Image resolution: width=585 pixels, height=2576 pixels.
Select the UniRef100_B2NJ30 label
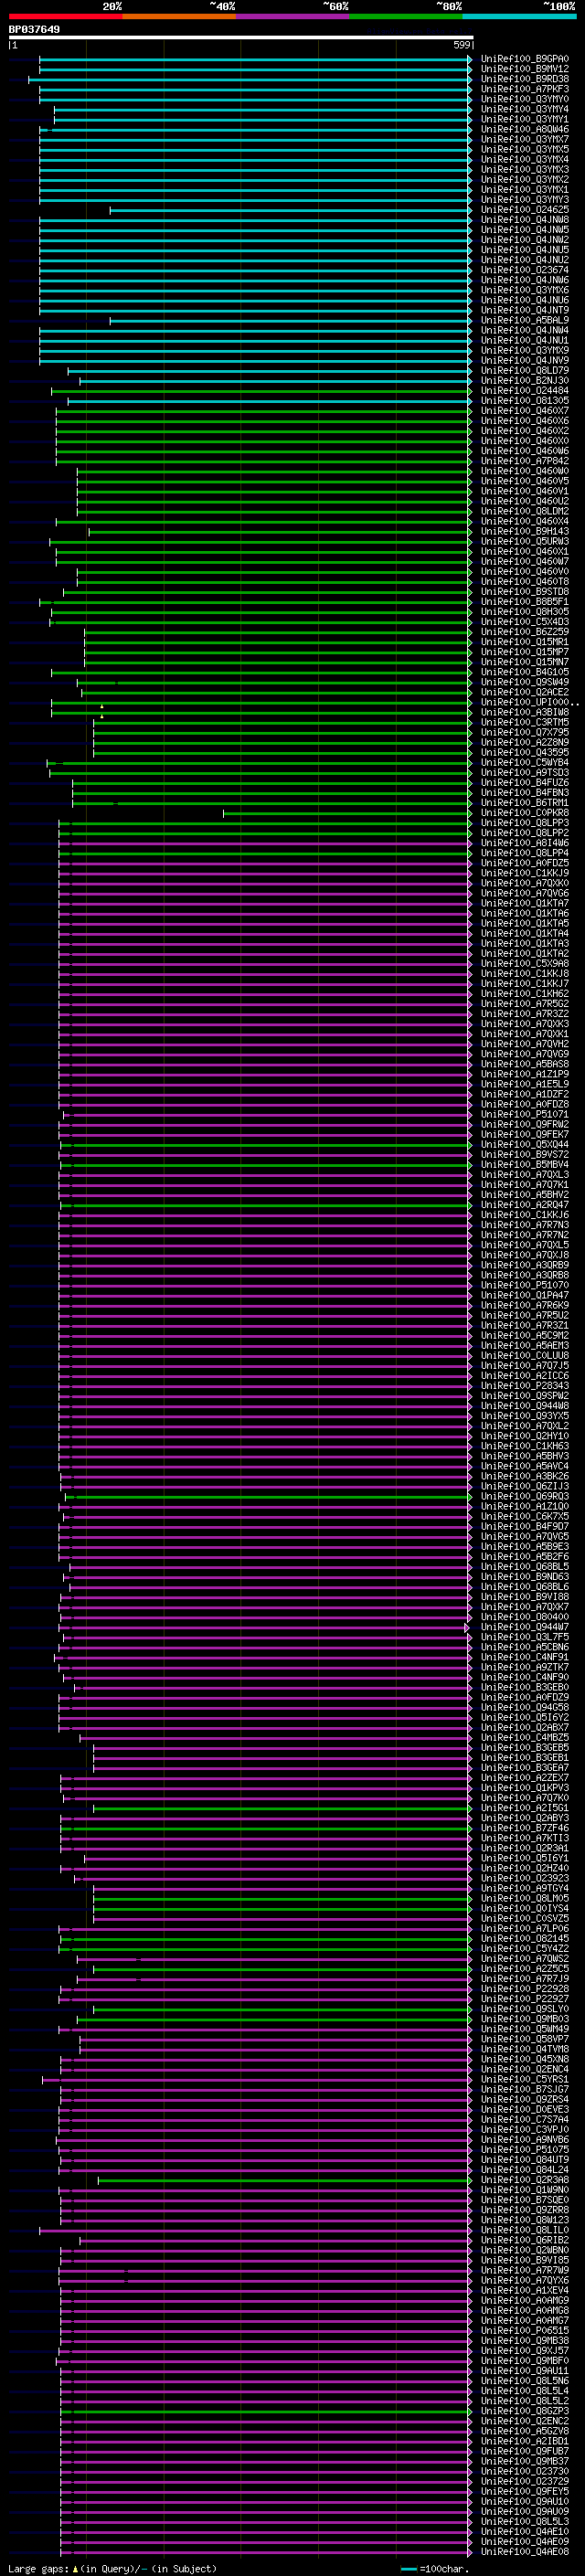click(525, 381)
